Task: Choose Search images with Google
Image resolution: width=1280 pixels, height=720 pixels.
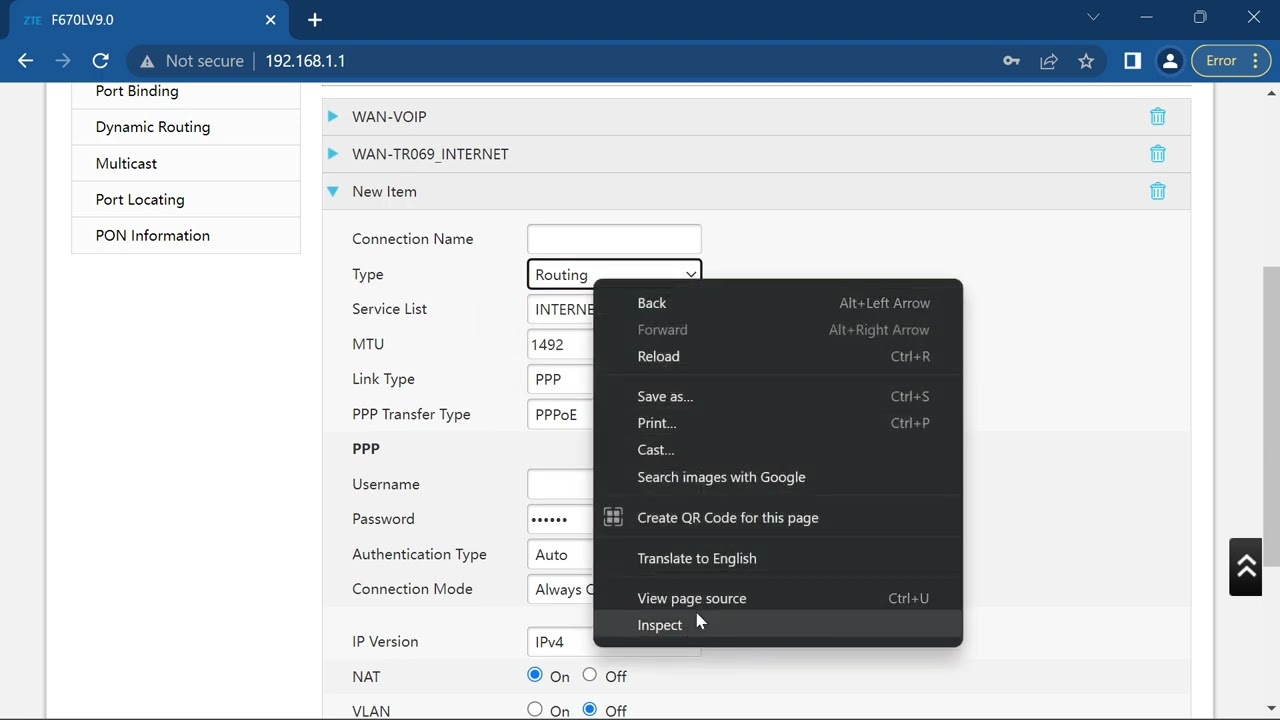Action: tap(778, 477)
